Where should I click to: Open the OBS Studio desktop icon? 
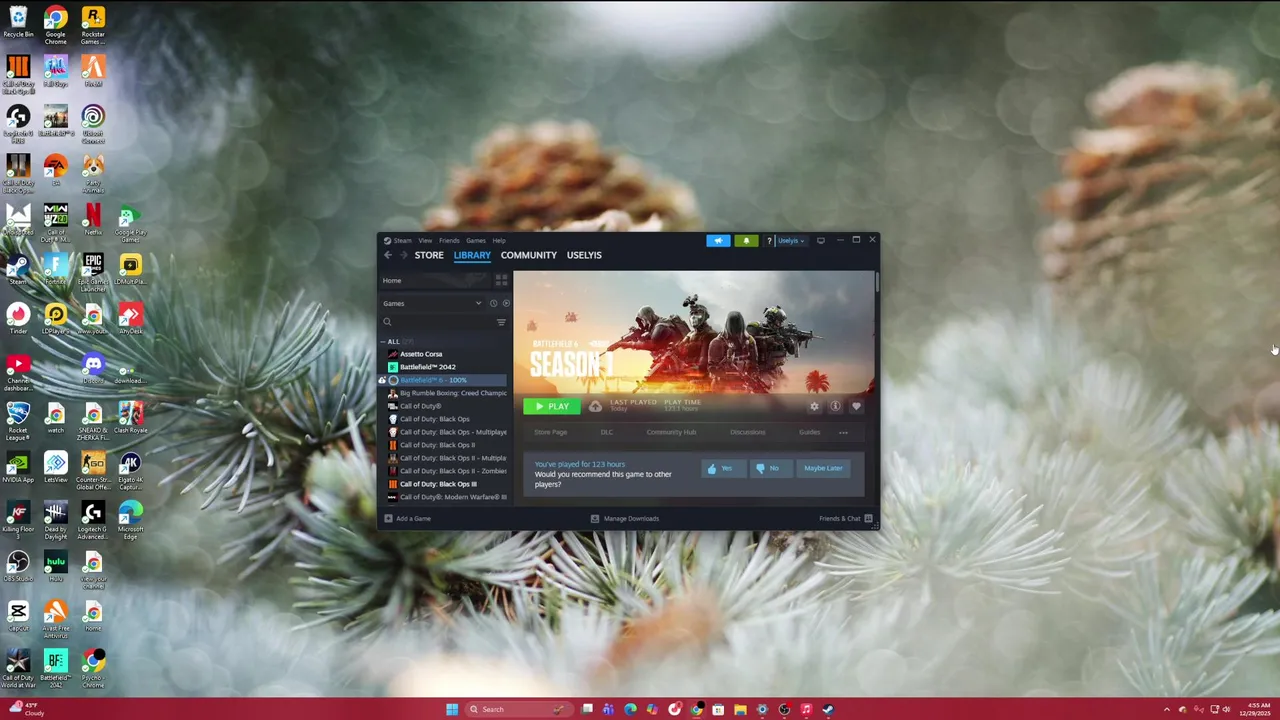point(18,565)
